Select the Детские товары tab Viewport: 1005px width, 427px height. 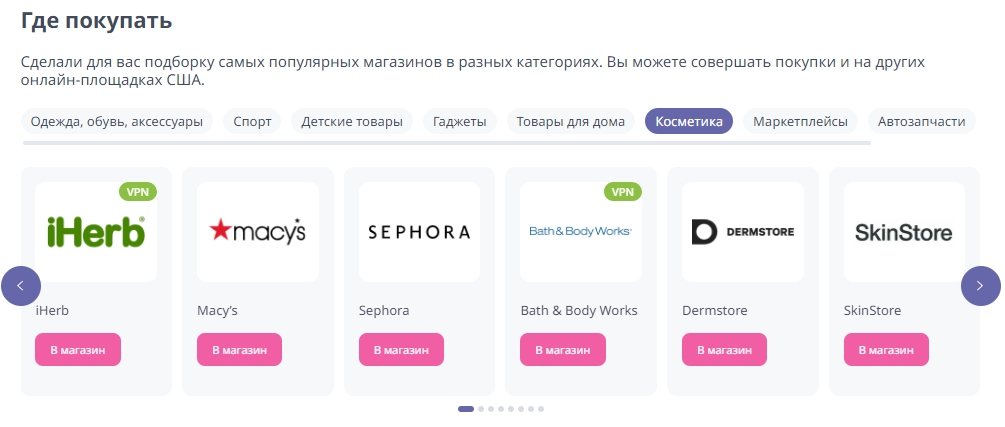(353, 122)
